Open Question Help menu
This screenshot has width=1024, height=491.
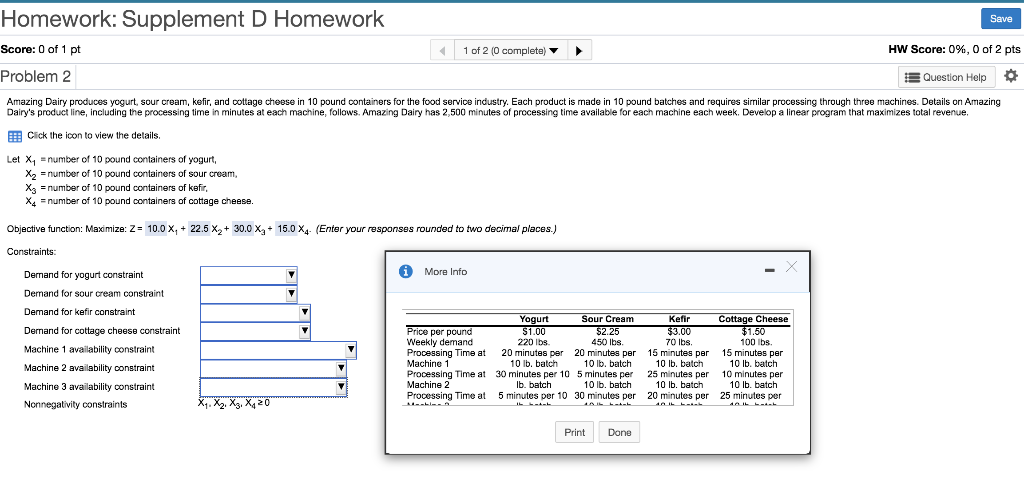[947, 77]
